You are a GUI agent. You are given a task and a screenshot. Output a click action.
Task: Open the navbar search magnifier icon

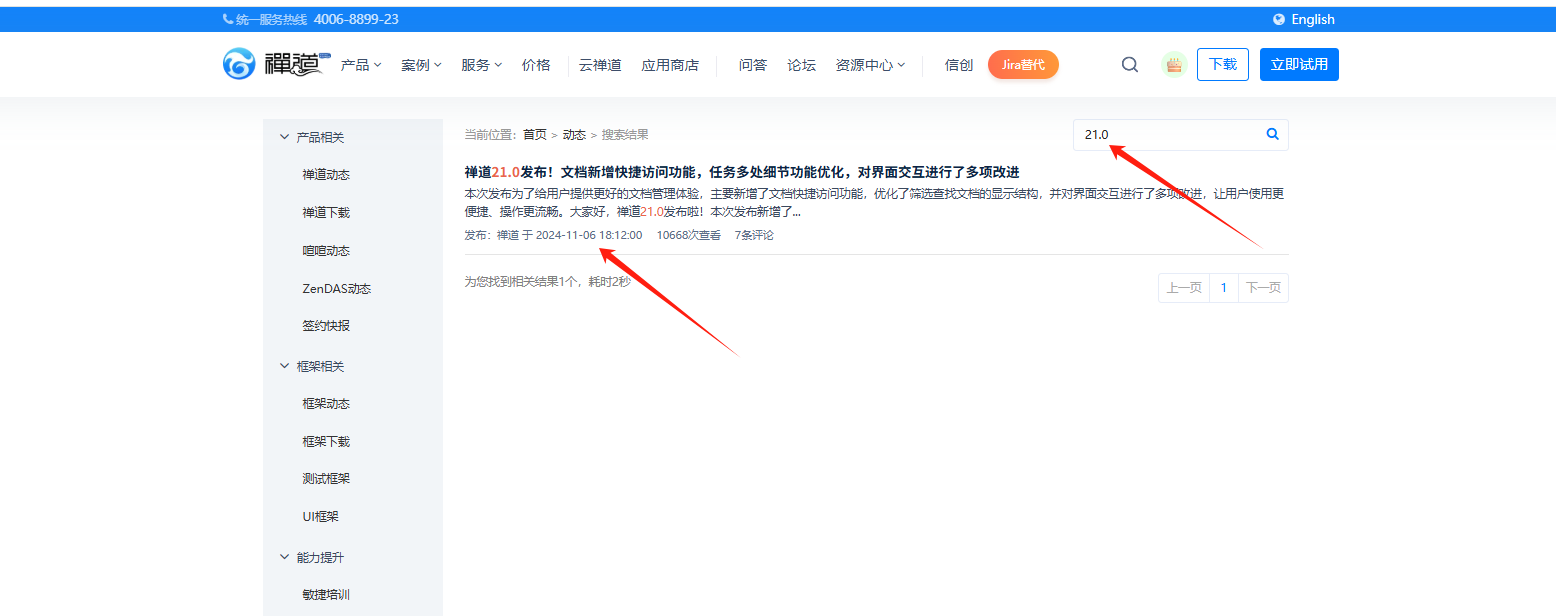[x=1129, y=63]
